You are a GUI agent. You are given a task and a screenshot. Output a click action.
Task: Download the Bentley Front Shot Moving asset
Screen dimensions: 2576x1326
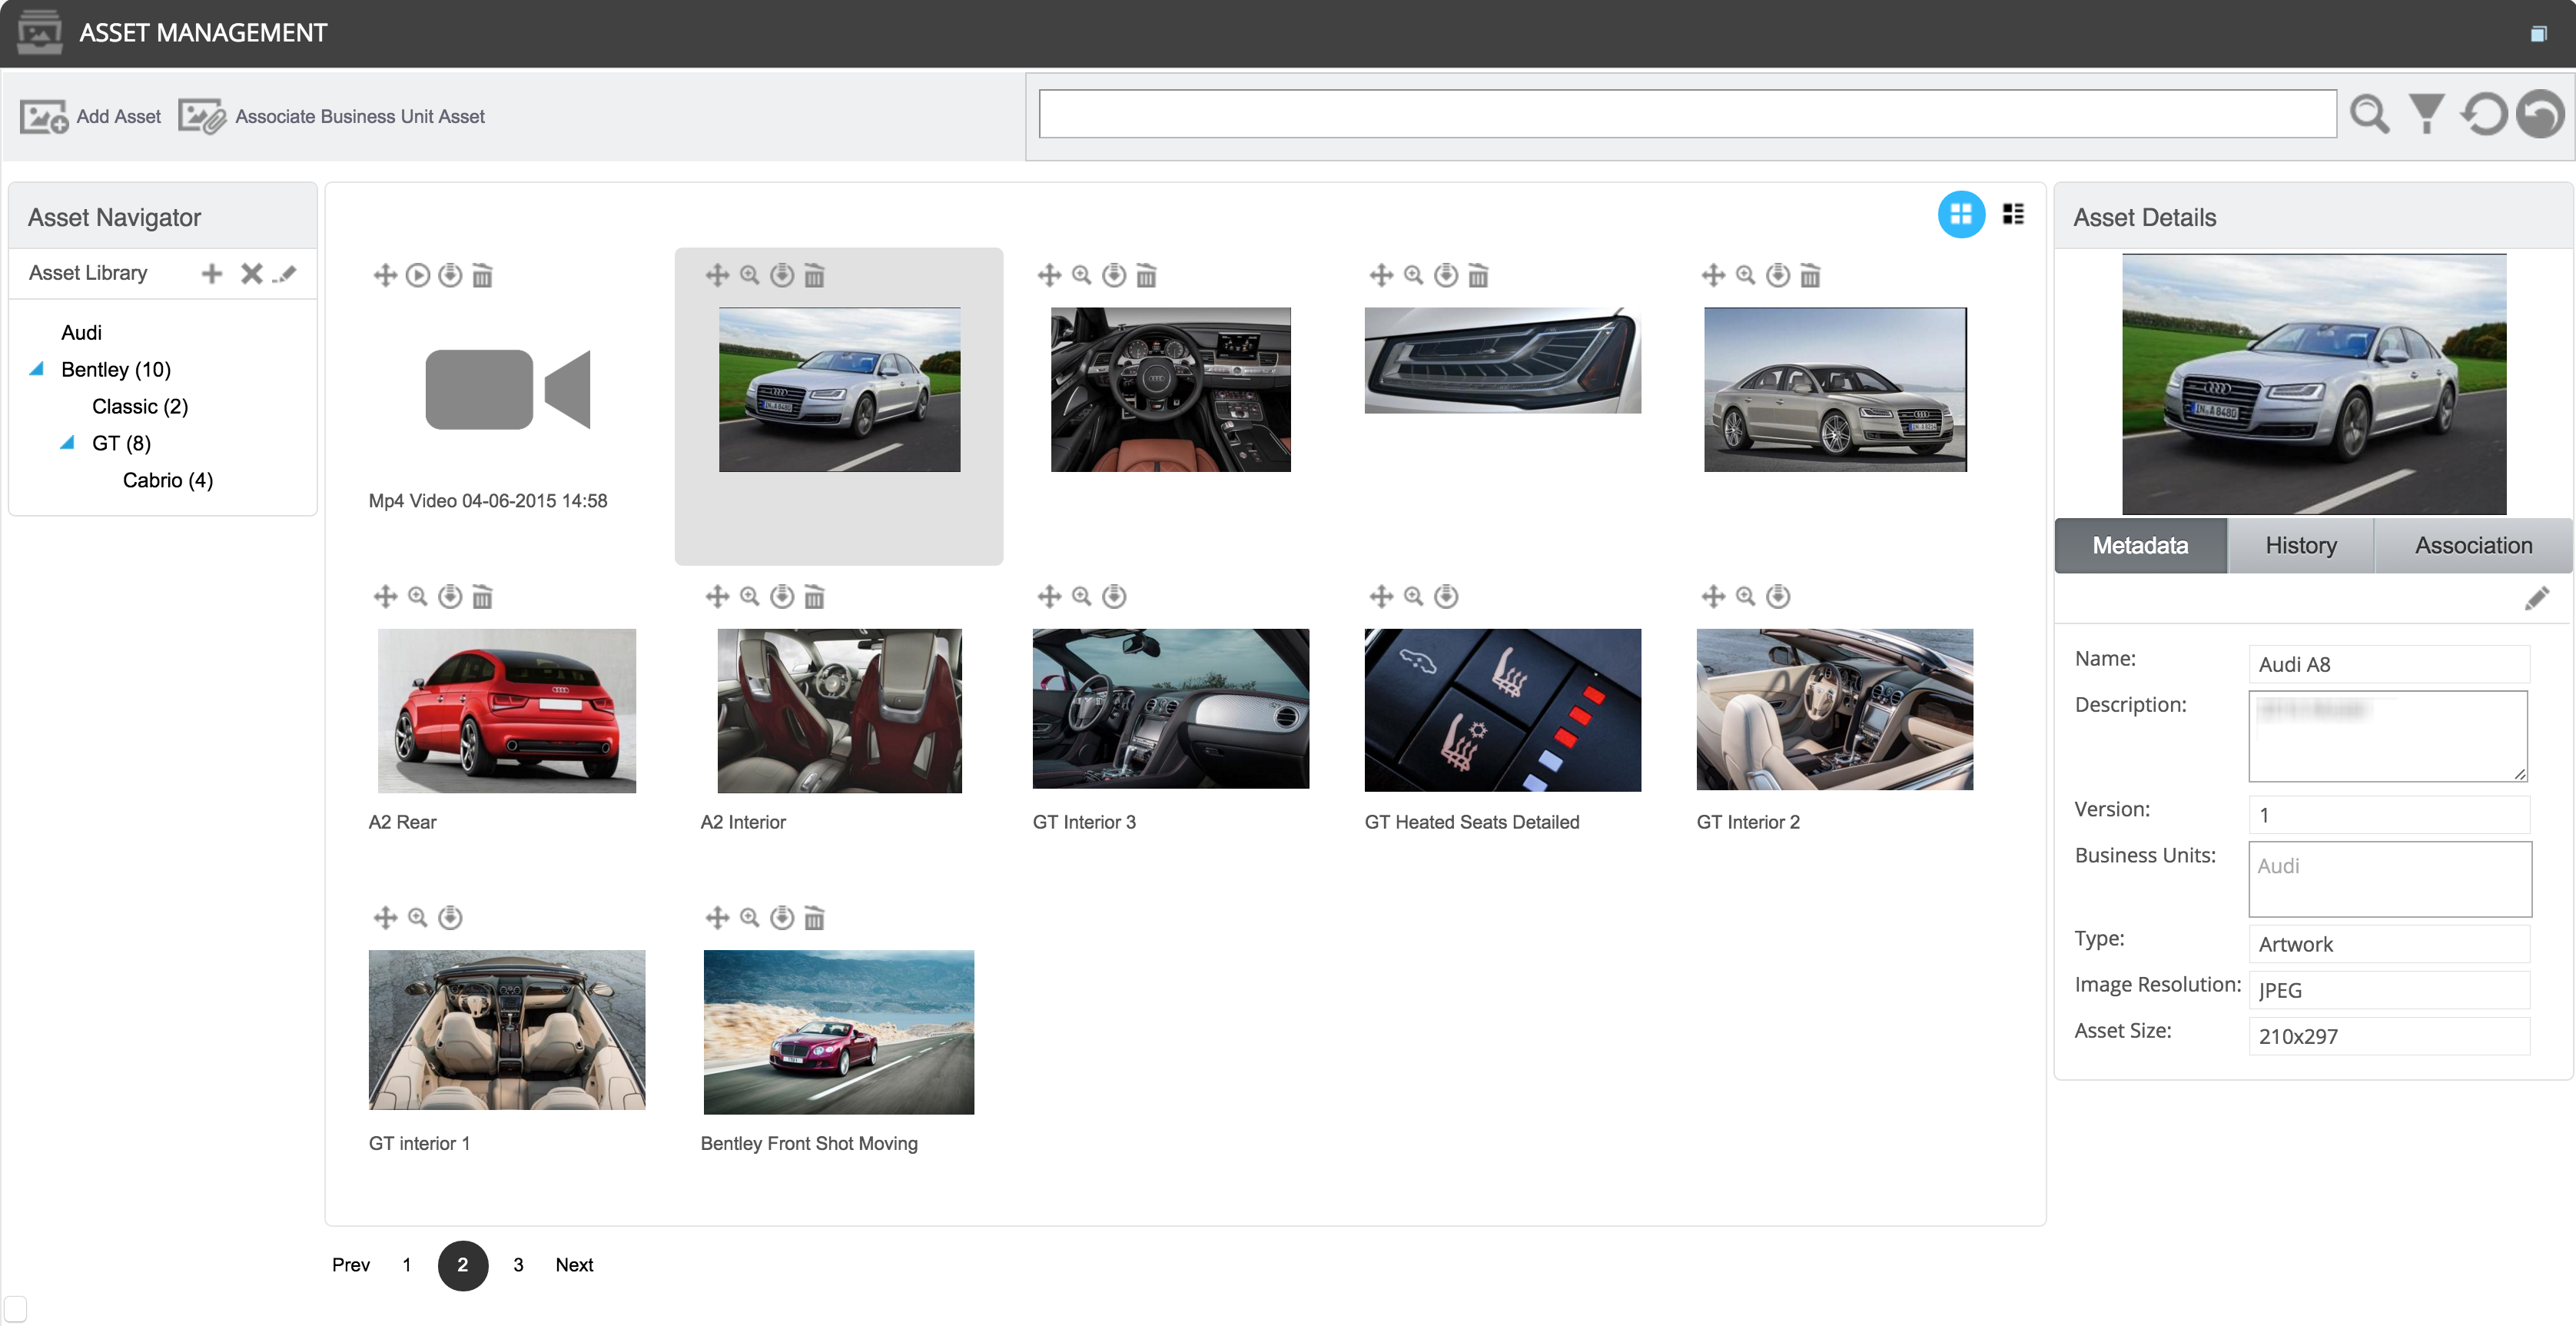pyautogui.click(x=782, y=918)
